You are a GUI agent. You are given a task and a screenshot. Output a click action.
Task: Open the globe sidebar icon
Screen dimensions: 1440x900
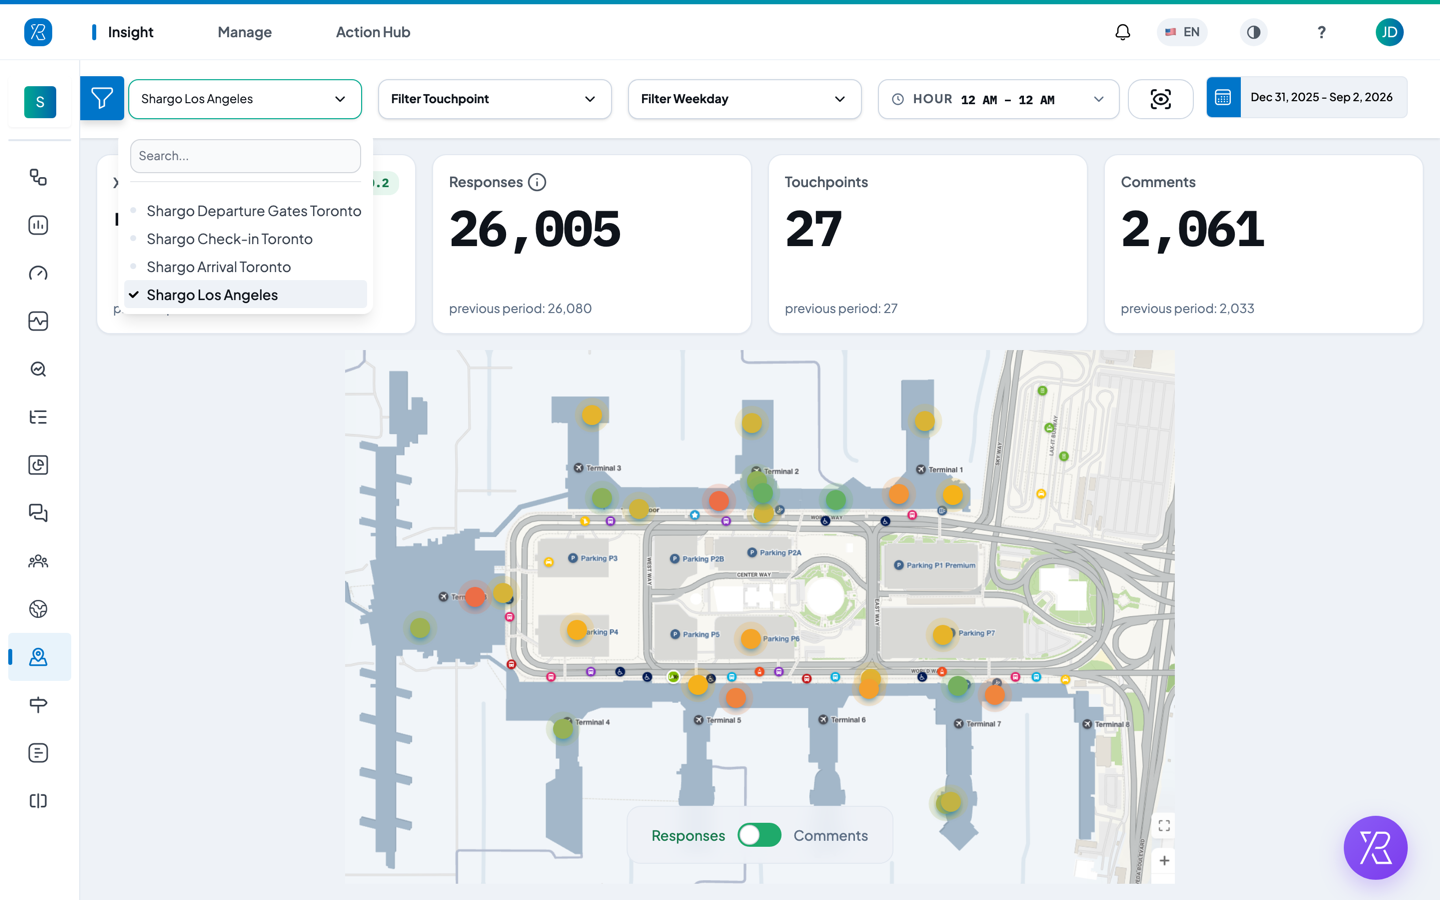(x=38, y=609)
